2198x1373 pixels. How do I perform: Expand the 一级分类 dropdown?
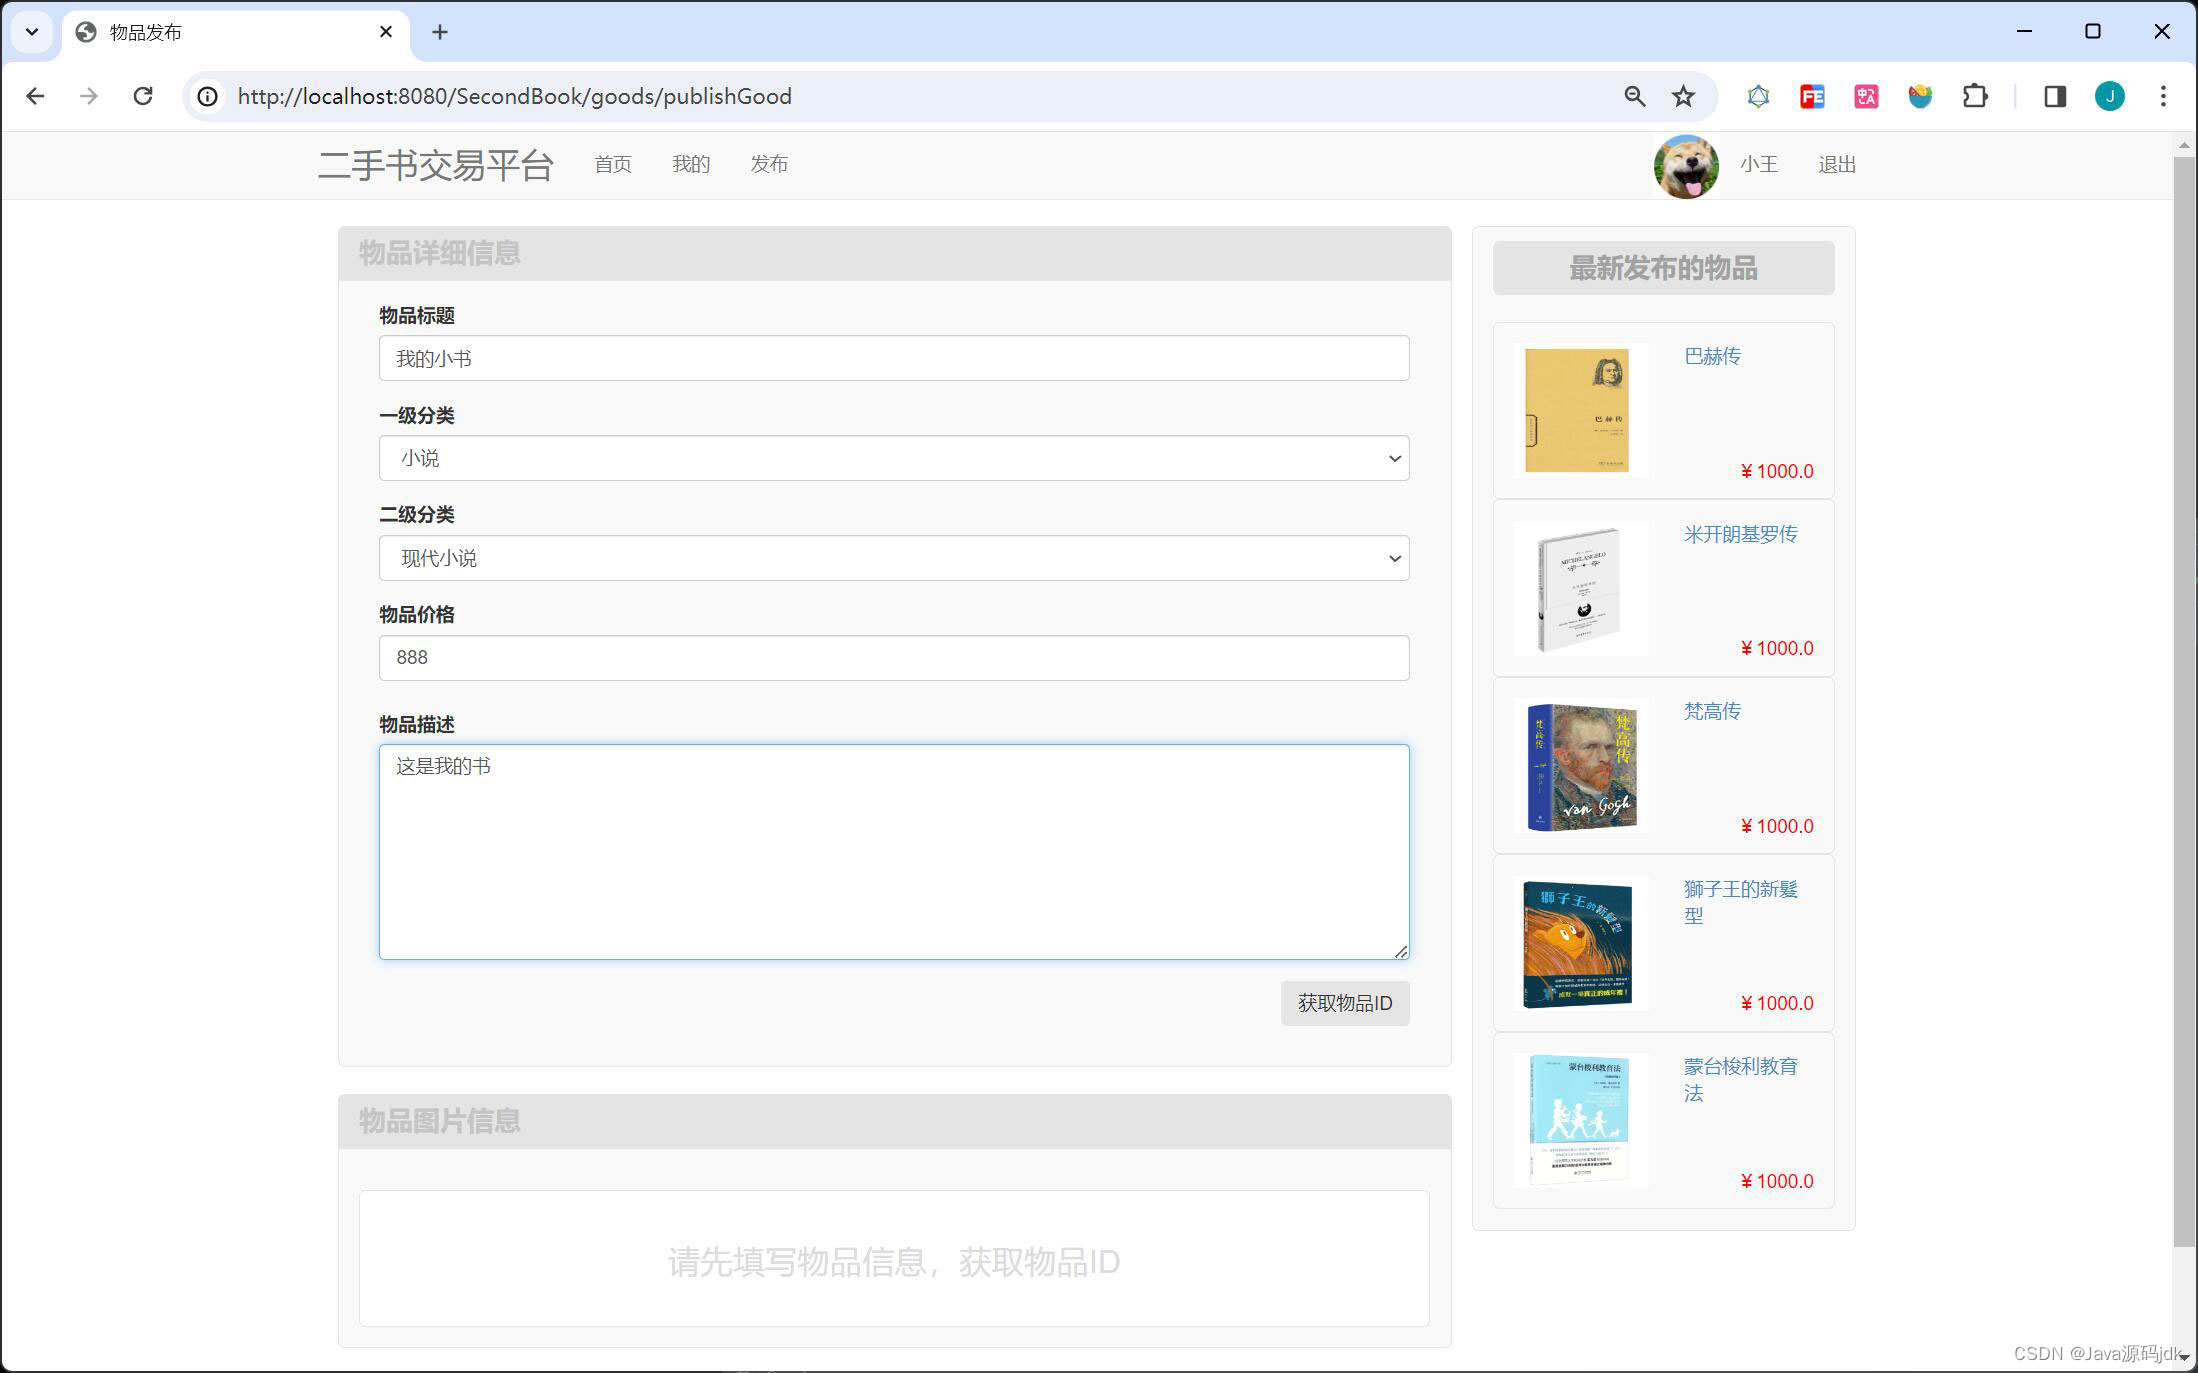[x=893, y=458]
